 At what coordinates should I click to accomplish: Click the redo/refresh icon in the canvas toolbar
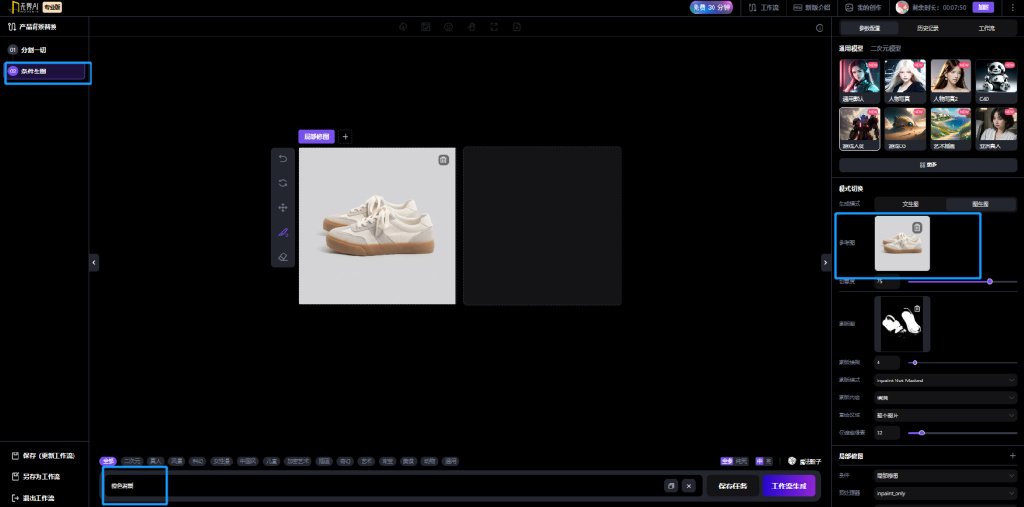(283, 184)
